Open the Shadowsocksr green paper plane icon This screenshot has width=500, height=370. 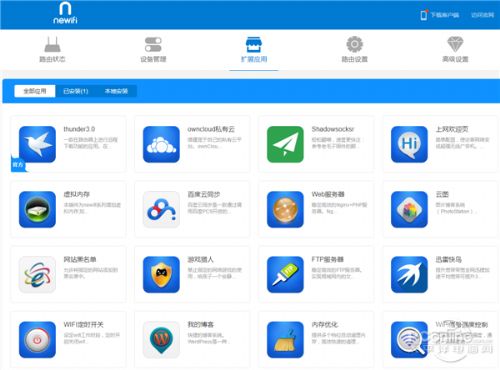click(285, 144)
